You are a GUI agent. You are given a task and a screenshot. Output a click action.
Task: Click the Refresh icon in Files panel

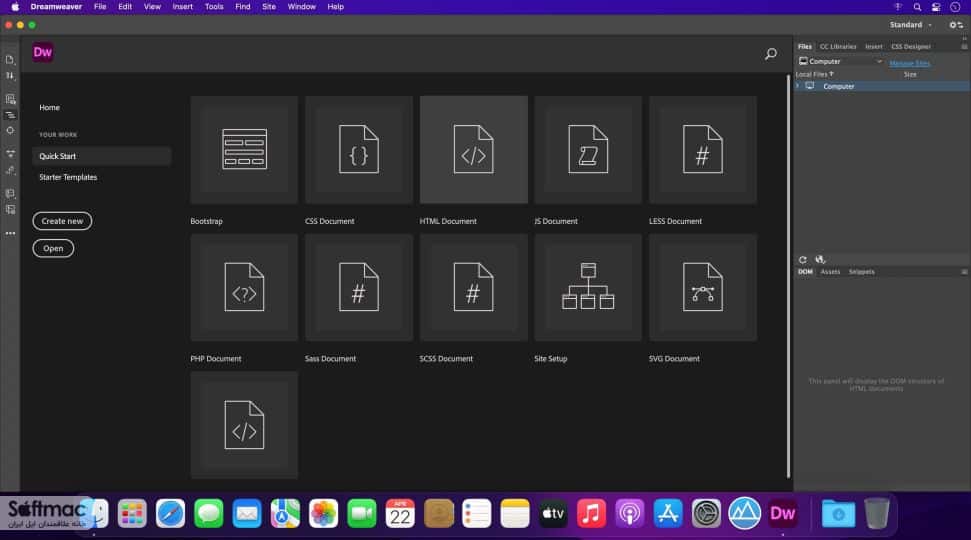pyautogui.click(x=803, y=259)
